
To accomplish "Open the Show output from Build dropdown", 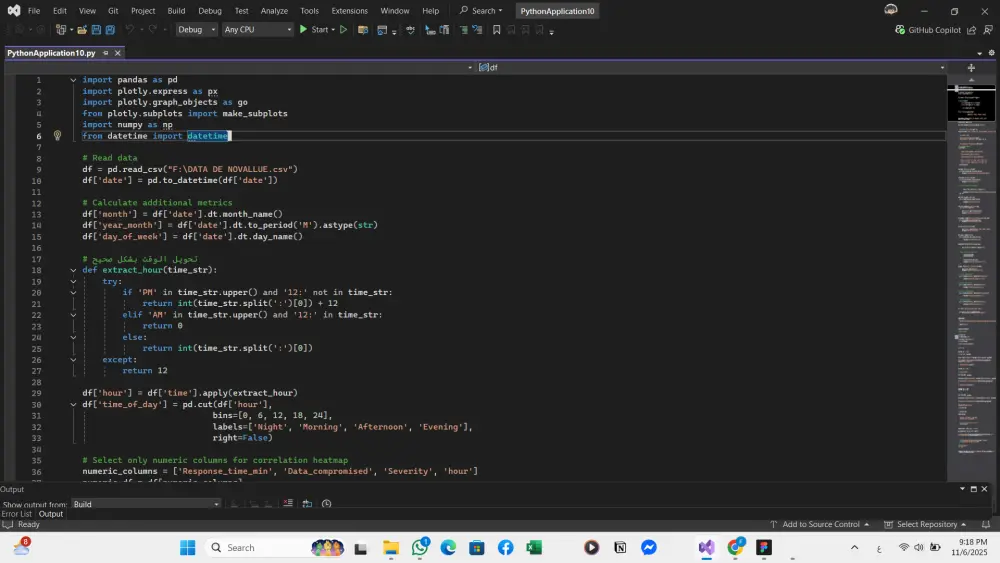I will coord(146,504).
